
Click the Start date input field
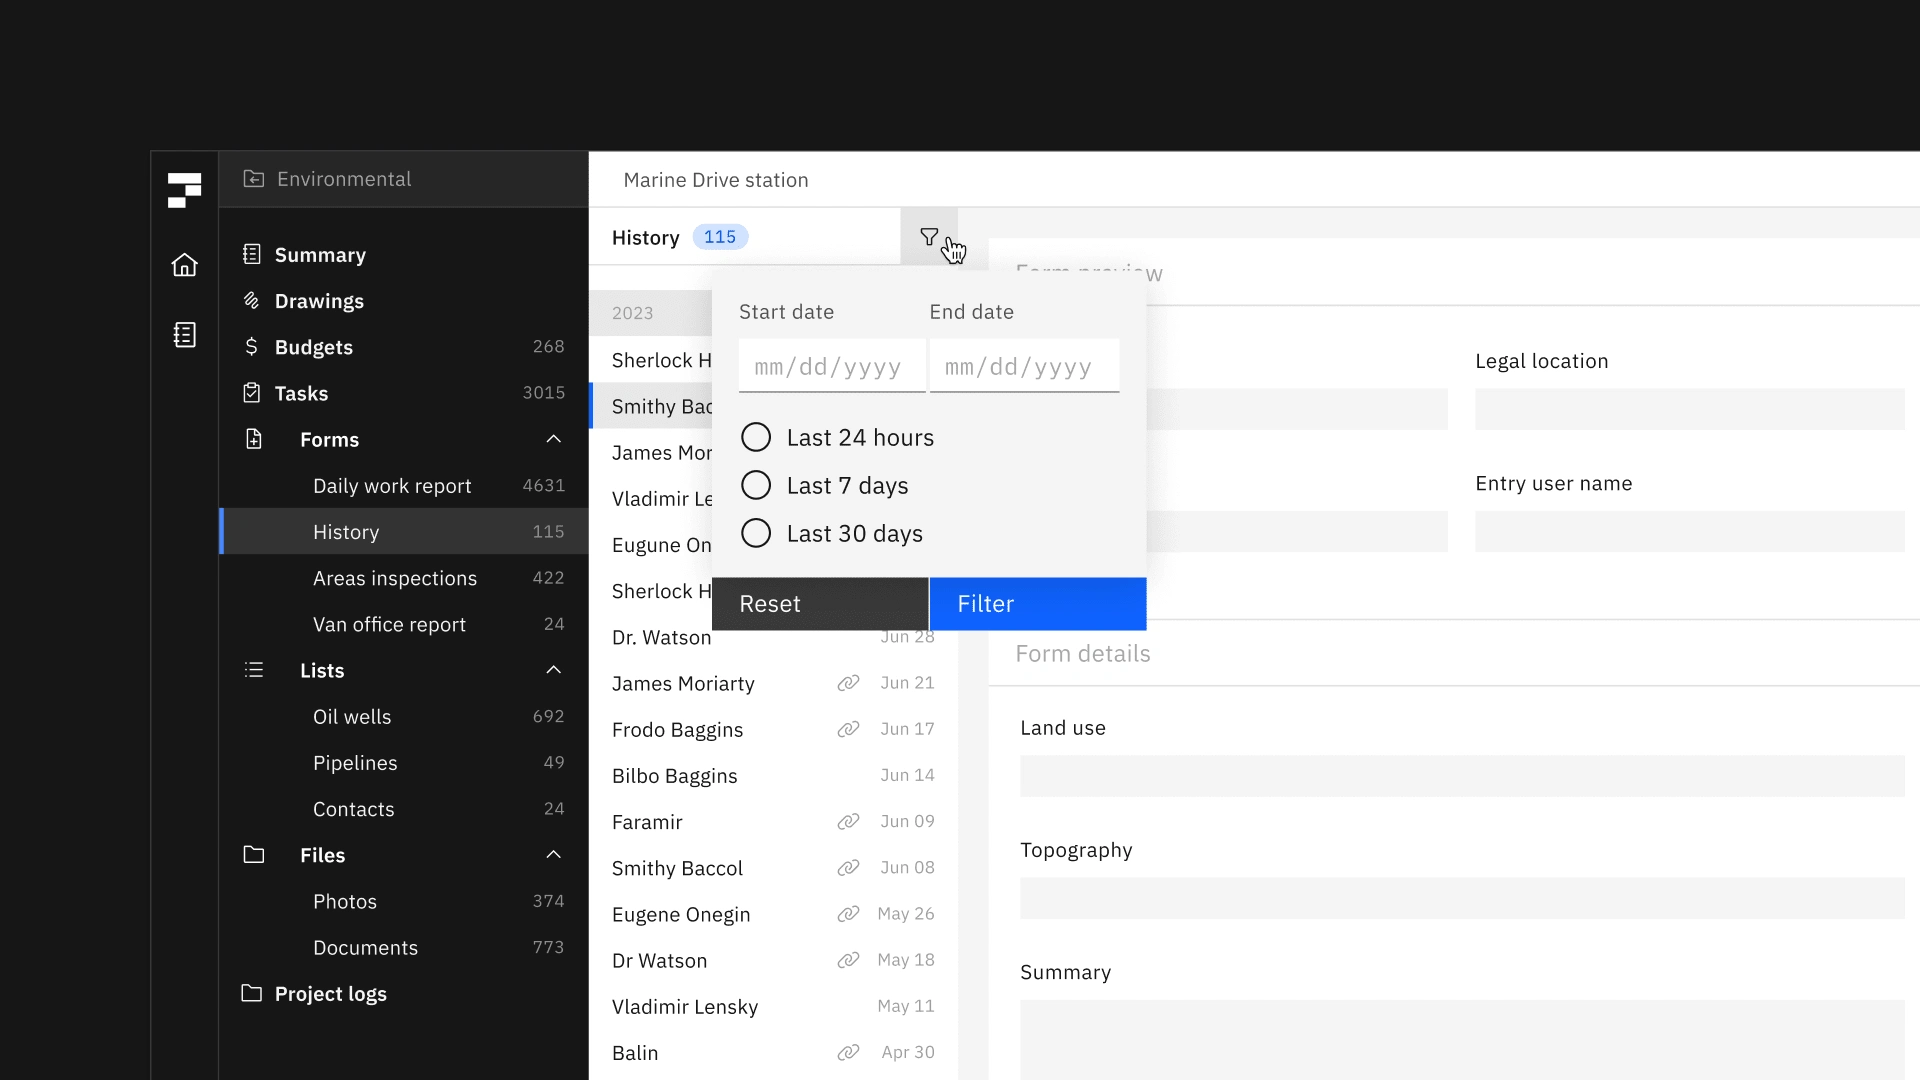tap(831, 366)
